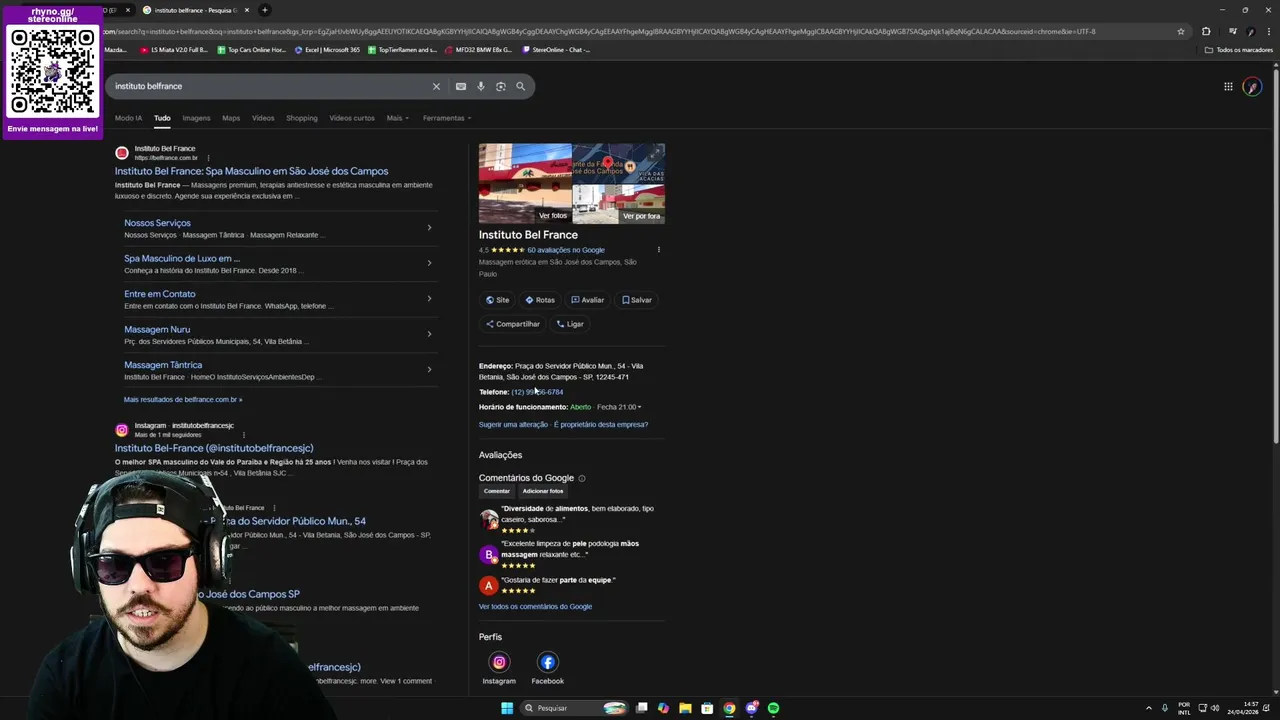The width and height of the screenshot is (1280, 720).
Task: Expand Nossos Serviços sitelink arrow
Action: point(429,228)
